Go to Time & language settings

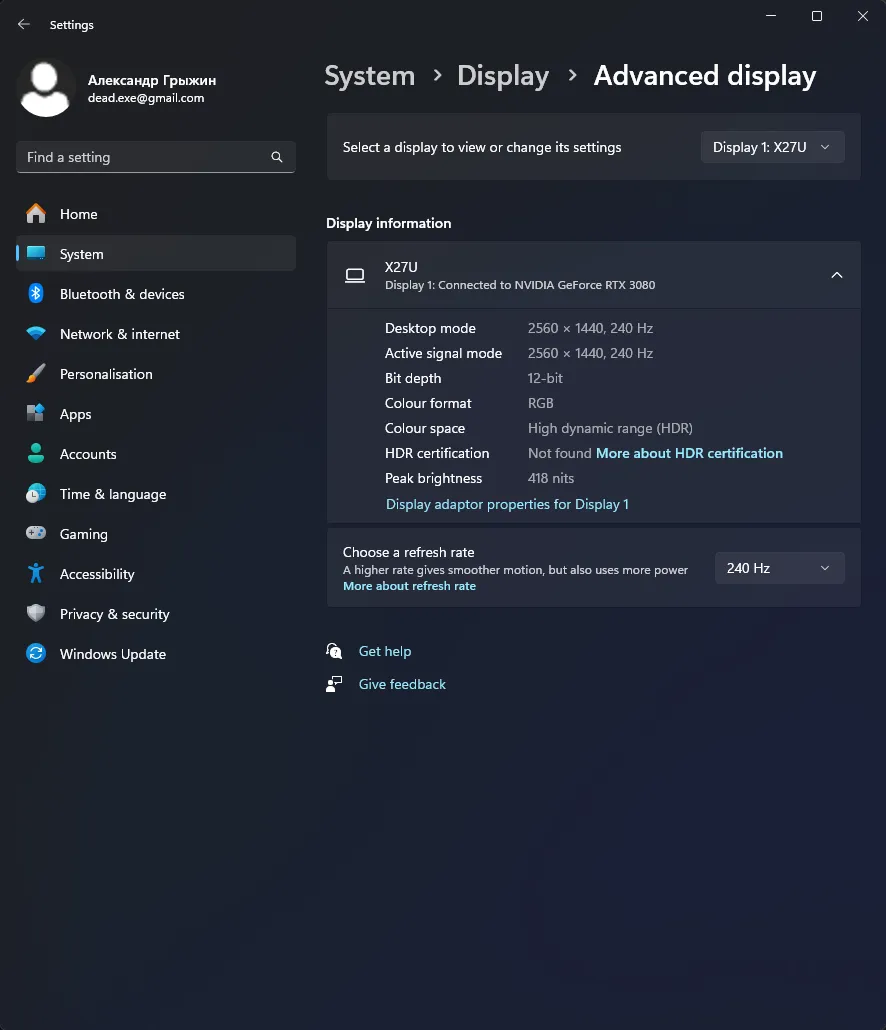[112, 494]
